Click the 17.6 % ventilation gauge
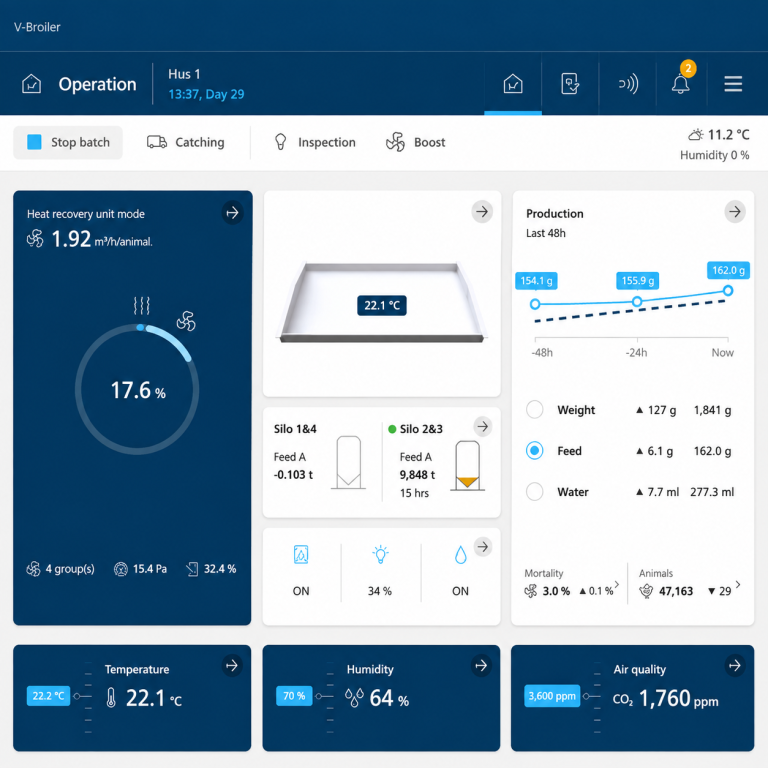The height and width of the screenshot is (768, 768). point(137,389)
